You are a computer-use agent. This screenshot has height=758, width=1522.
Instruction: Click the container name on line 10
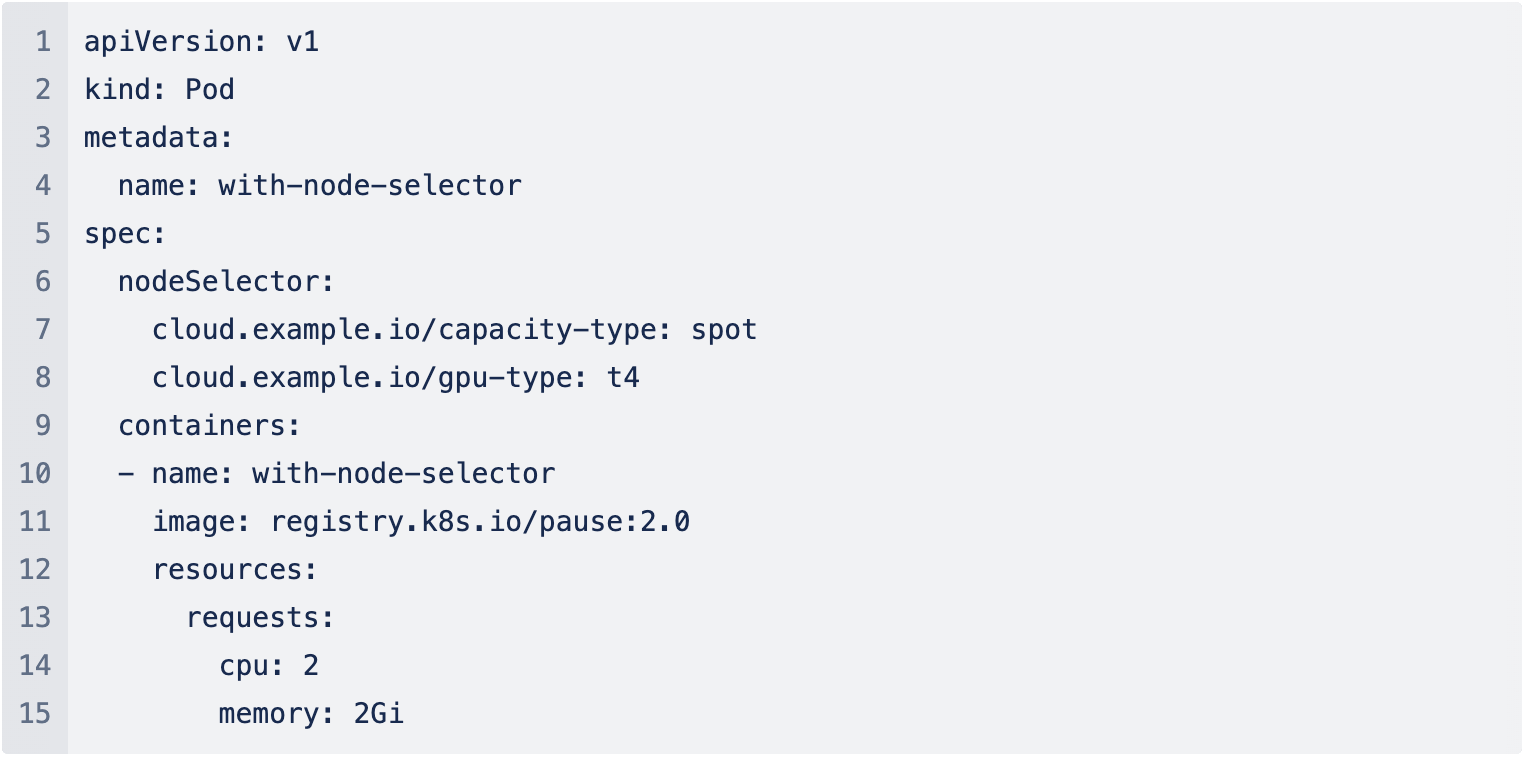pos(403,473)
